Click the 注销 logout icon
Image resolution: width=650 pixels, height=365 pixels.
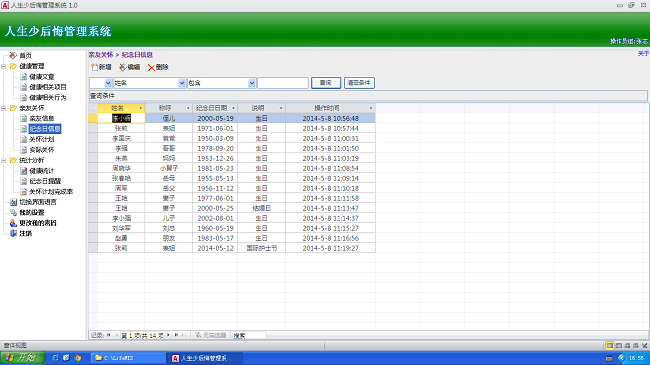13,234
